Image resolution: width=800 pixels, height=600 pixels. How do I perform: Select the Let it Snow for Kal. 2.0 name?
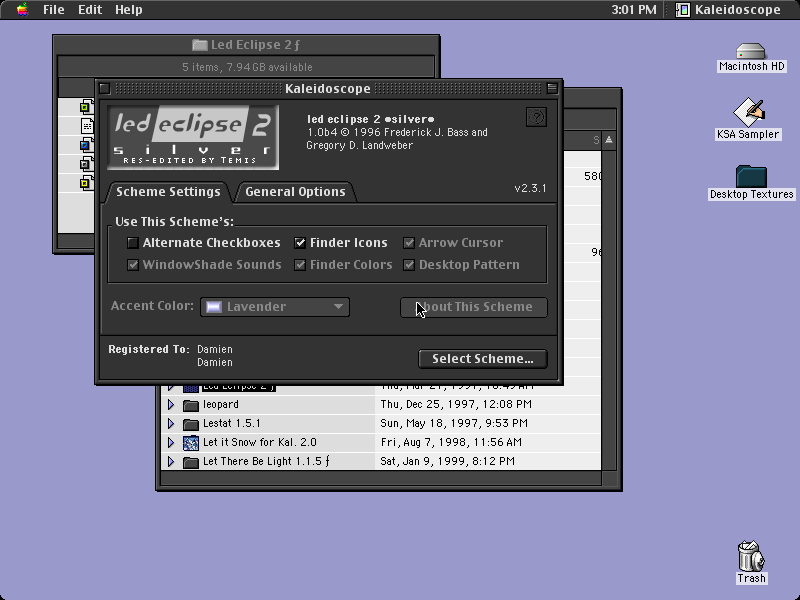[260, 442]
